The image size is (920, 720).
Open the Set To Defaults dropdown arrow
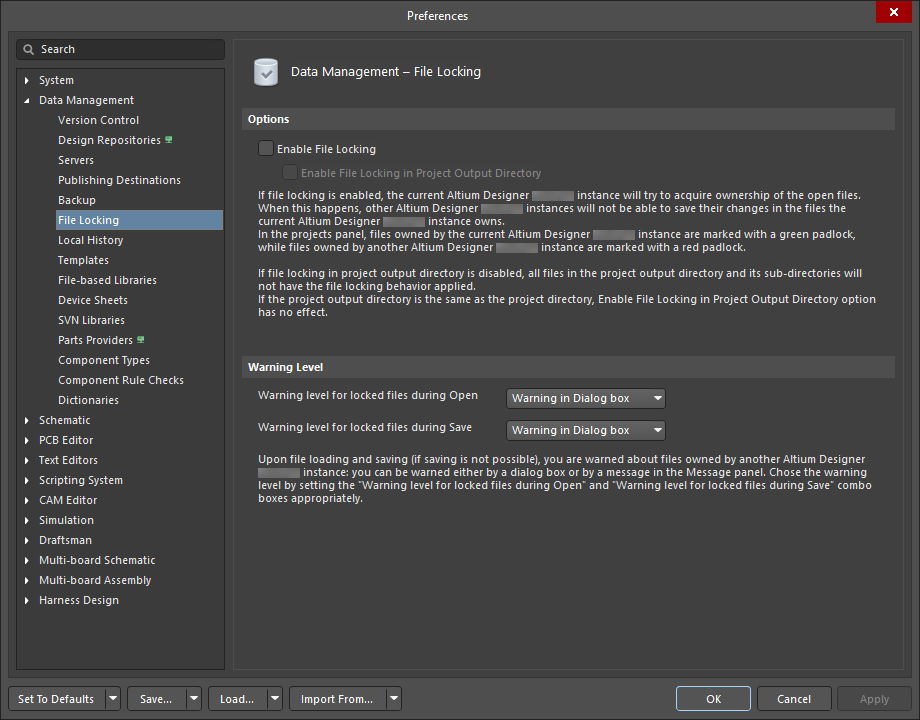pyautogui.click(x=112, y=699)
